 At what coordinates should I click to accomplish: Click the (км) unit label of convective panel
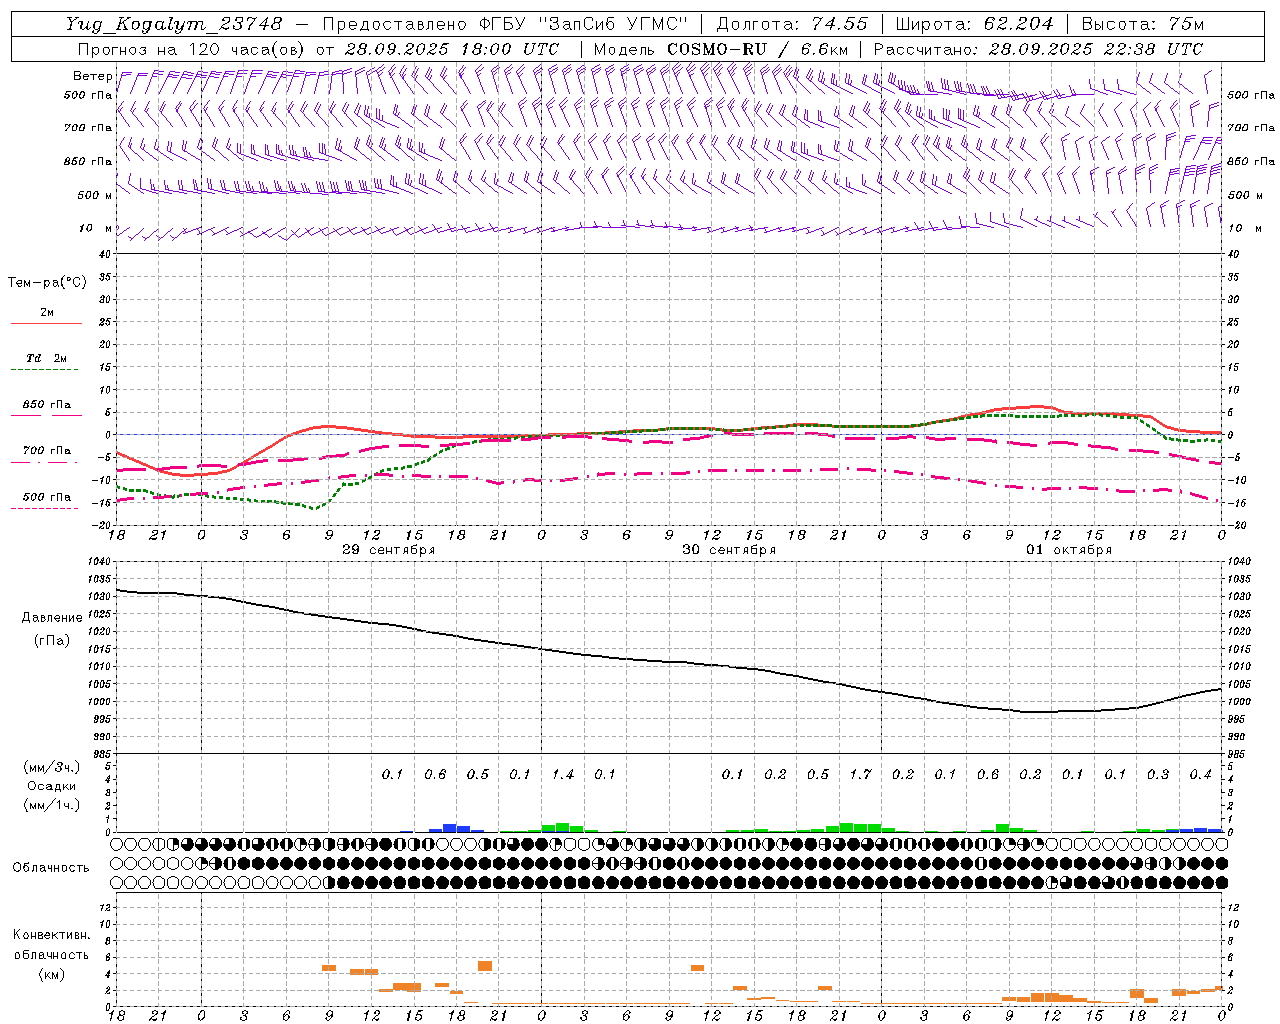pos(51,974)
